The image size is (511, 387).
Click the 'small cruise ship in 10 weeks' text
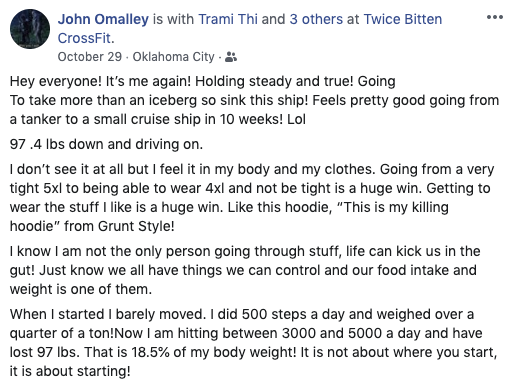188,119
